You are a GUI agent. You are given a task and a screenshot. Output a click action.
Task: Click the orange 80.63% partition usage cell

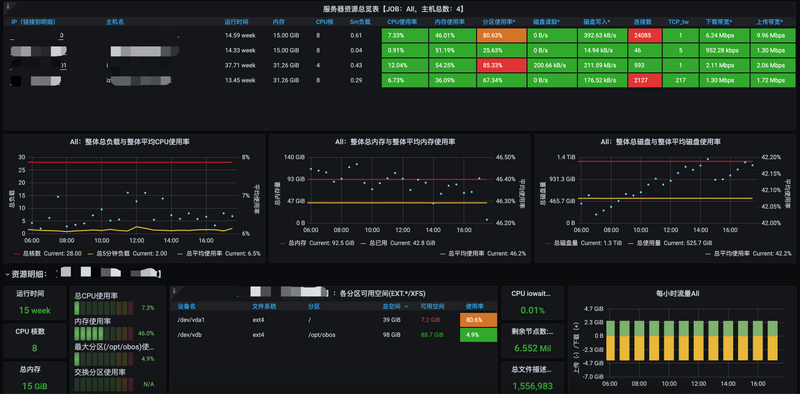click(x=501, y=35)
